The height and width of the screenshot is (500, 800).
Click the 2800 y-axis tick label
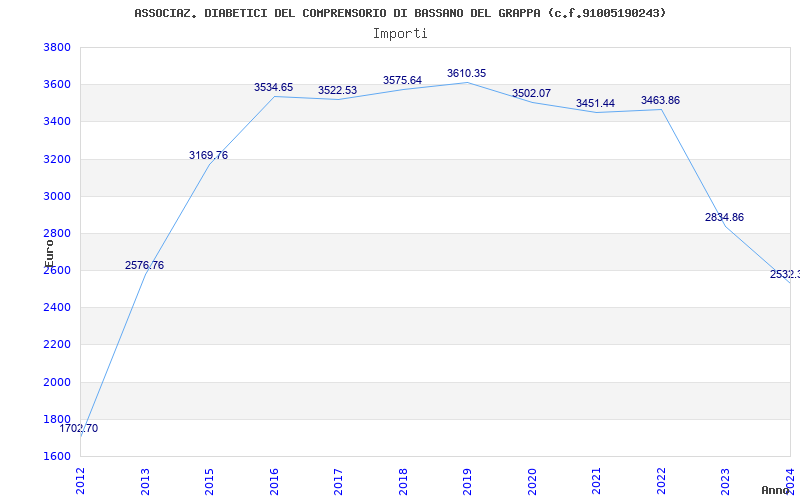[57, 234]
